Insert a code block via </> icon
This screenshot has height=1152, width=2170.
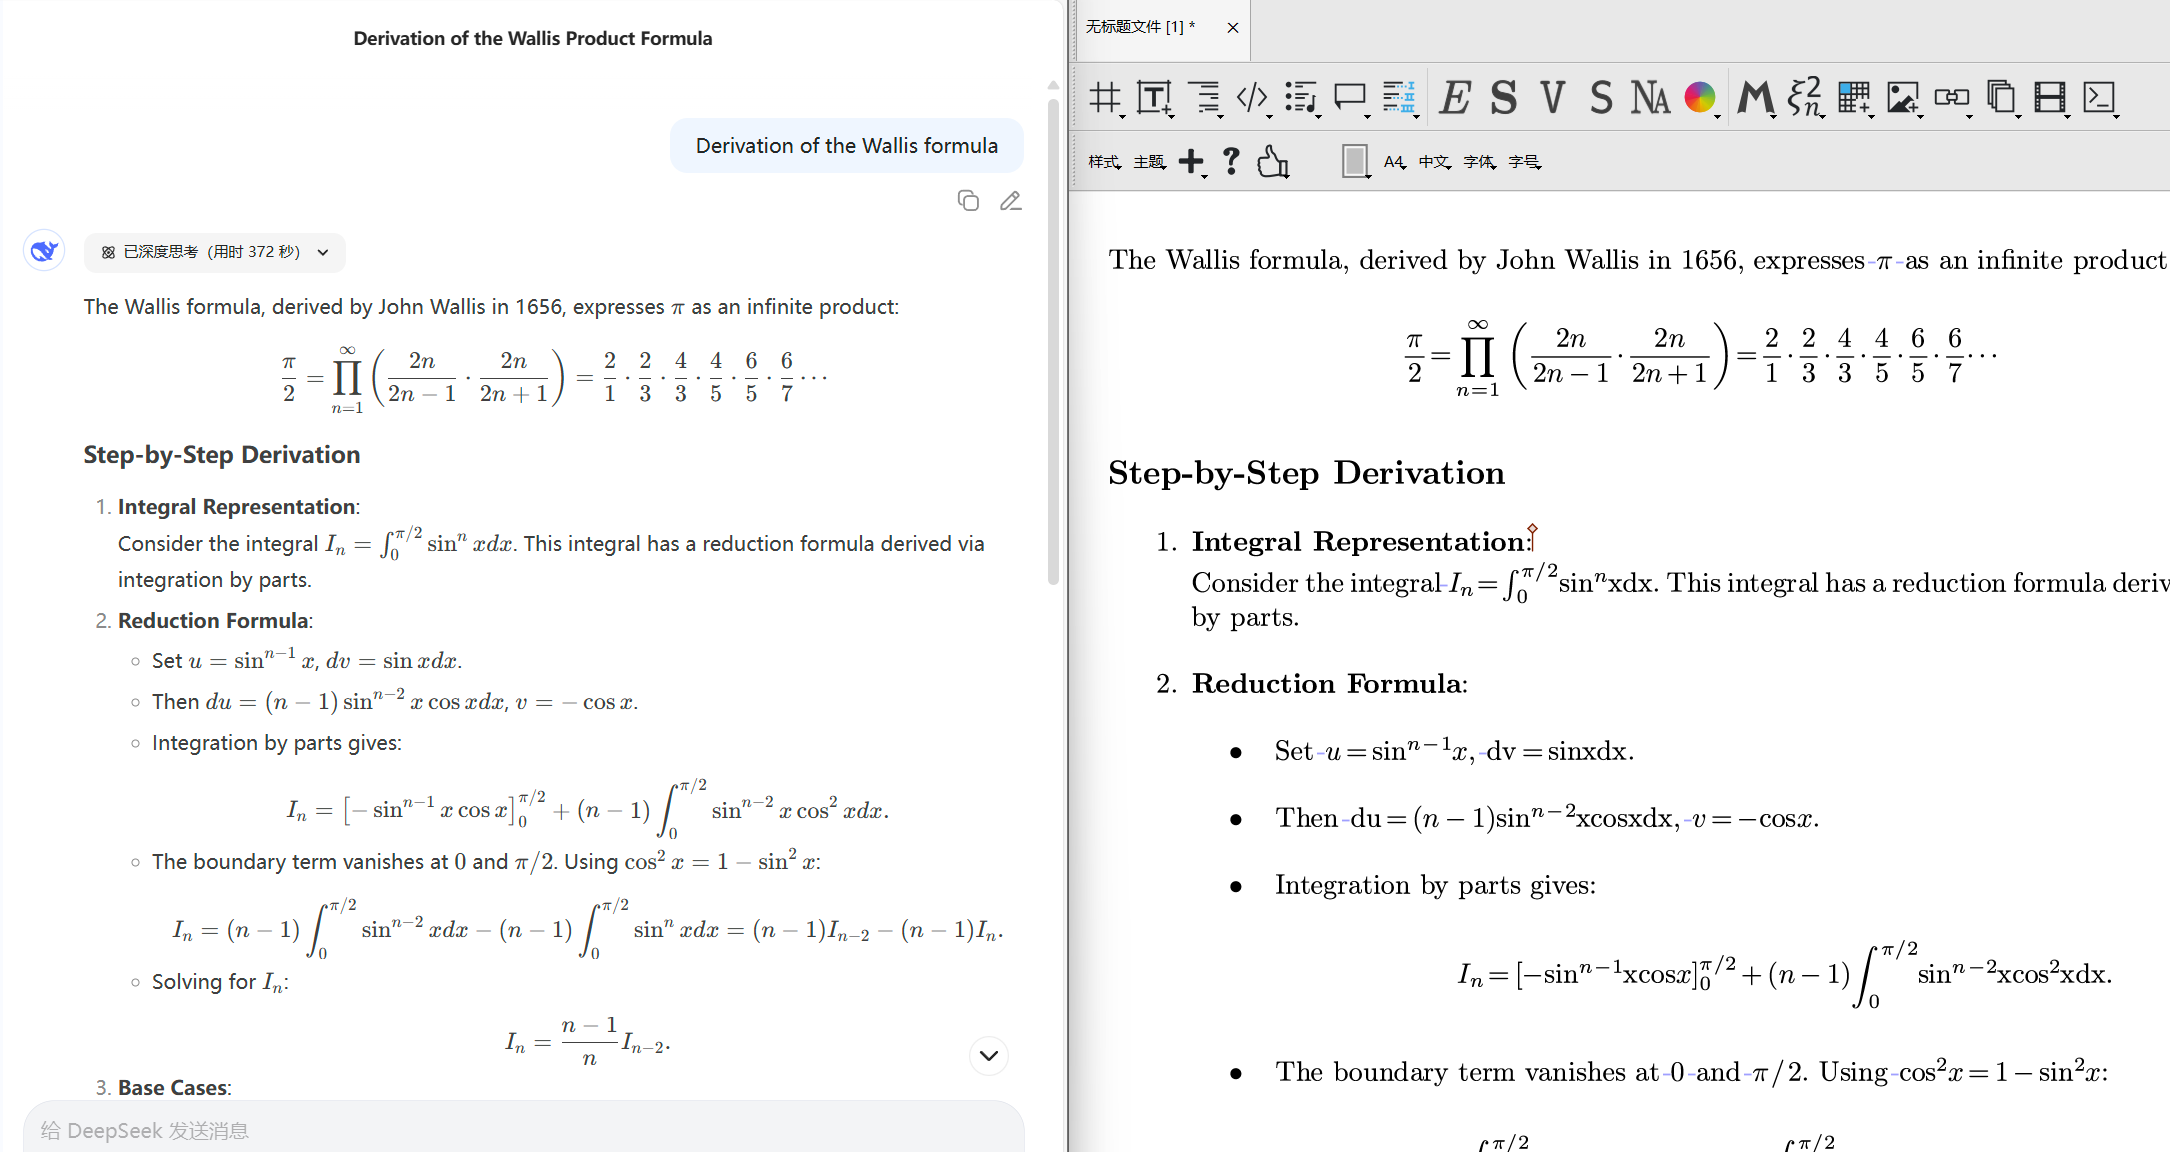click(x=1253, y=98)
